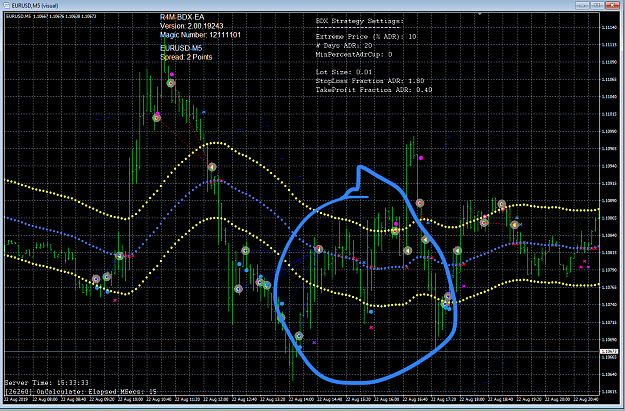Click 'TakeProfit Fraction ADR: 0.40' text
The height and width of the screenshot is (411, 625).
[374, 90]
